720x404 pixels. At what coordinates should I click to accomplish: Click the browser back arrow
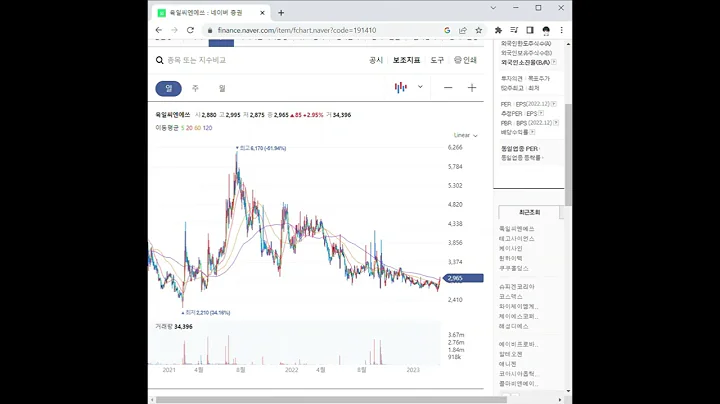[159, 30]
